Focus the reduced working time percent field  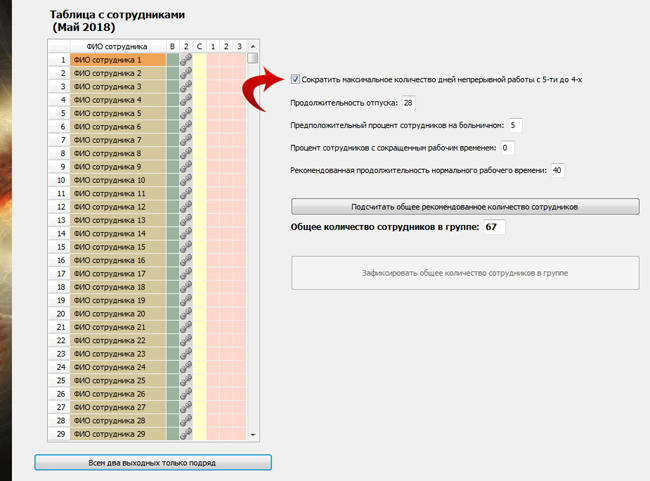tap(507, 148)
